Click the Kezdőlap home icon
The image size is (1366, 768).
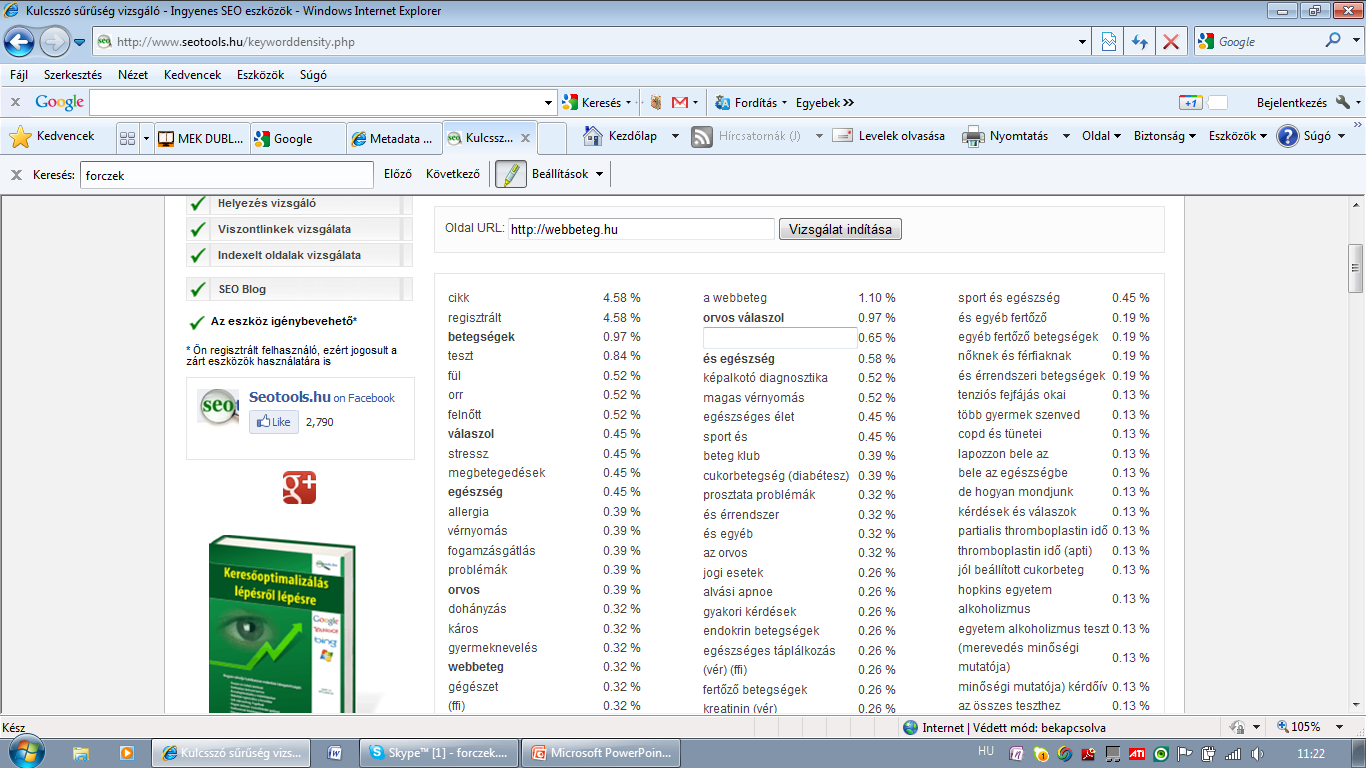(x=593, y=136)
